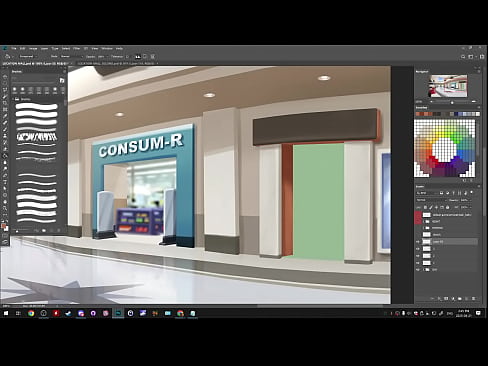Select the Brush tool in the toolbar
This screenshot has height=366, width=488.
tap(5, 129)
